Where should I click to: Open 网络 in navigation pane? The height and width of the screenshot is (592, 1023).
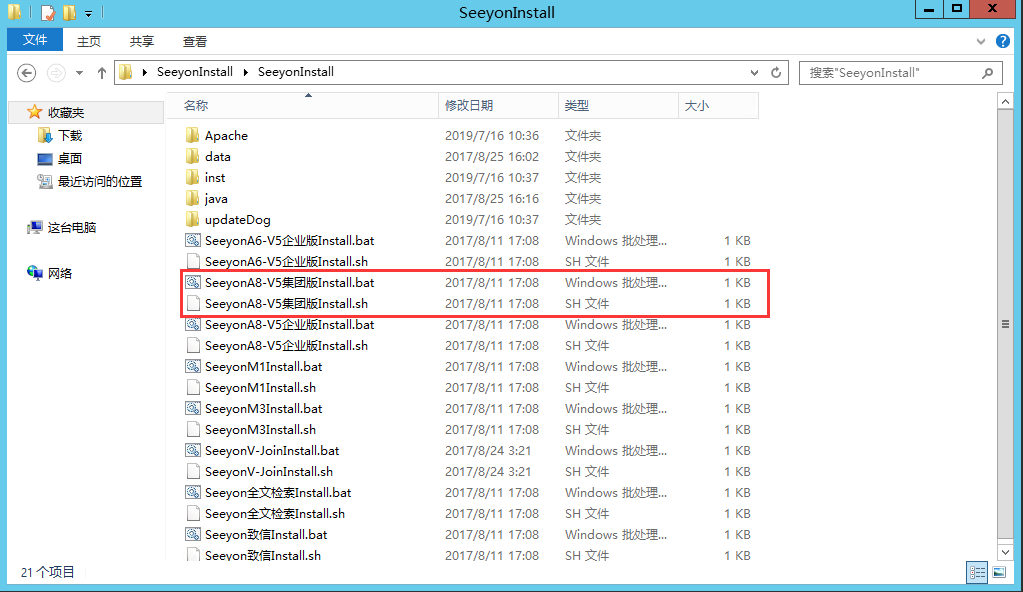[x=59, y=273]
